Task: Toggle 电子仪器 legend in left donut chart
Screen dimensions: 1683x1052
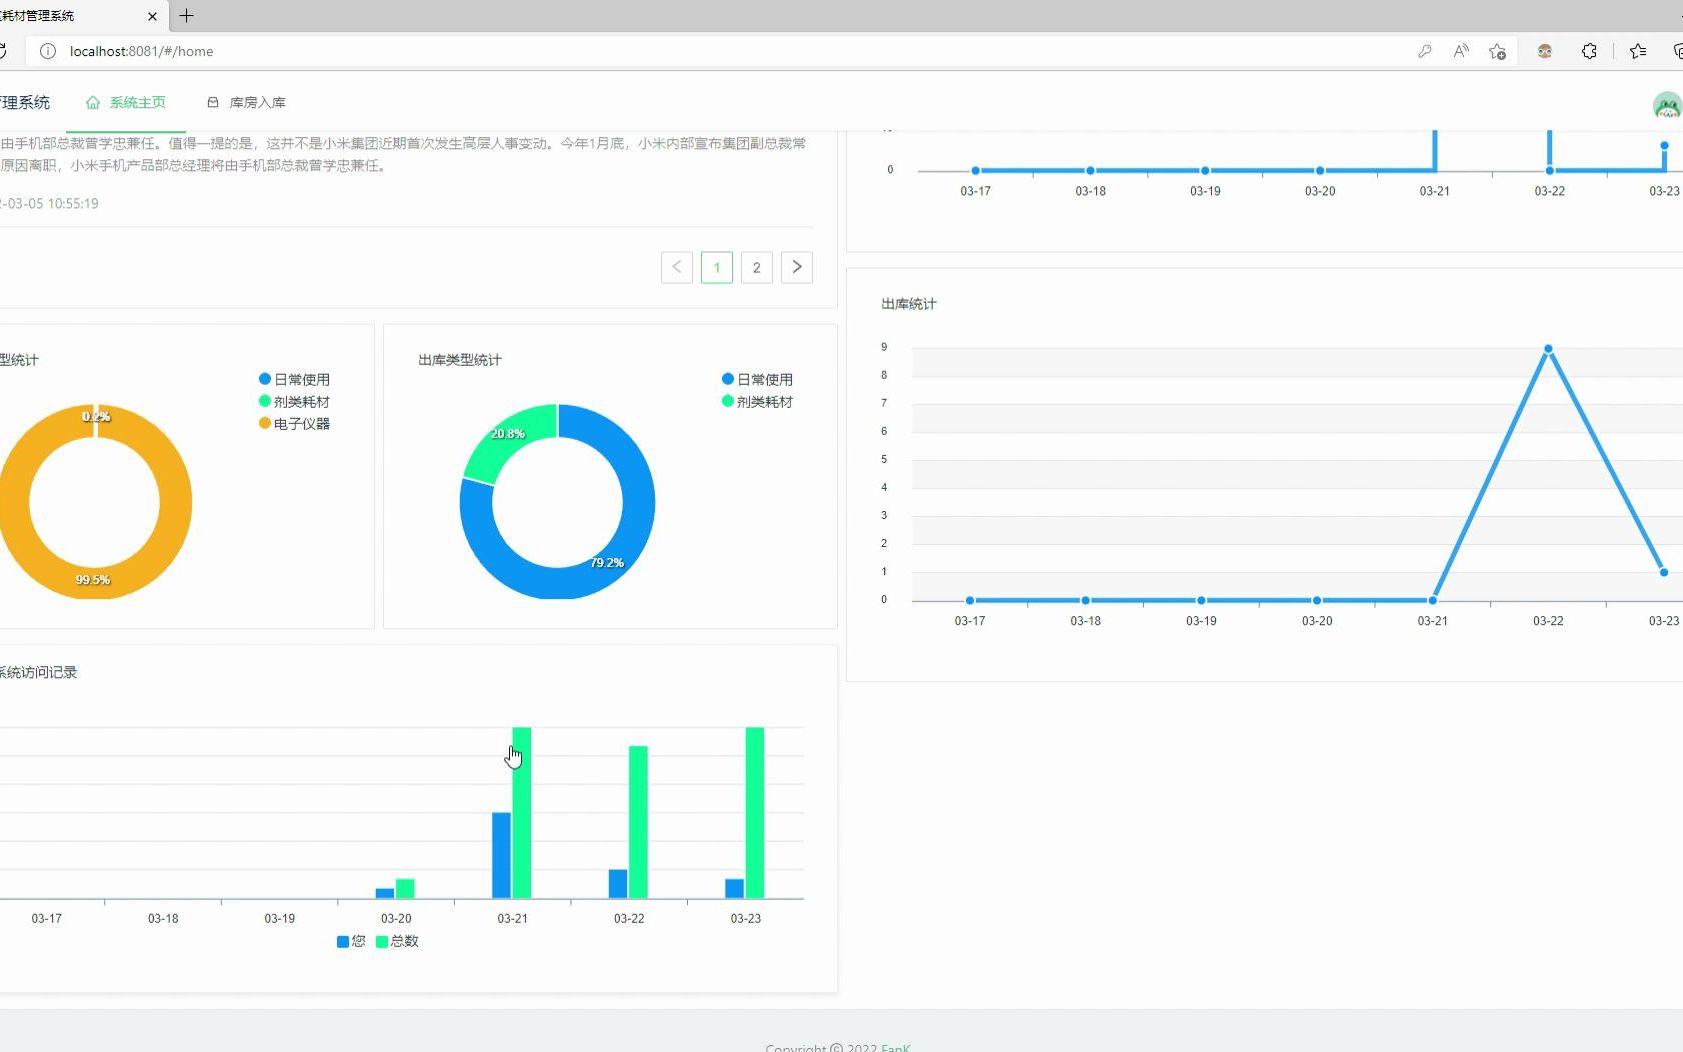Action: click(294, 423)
